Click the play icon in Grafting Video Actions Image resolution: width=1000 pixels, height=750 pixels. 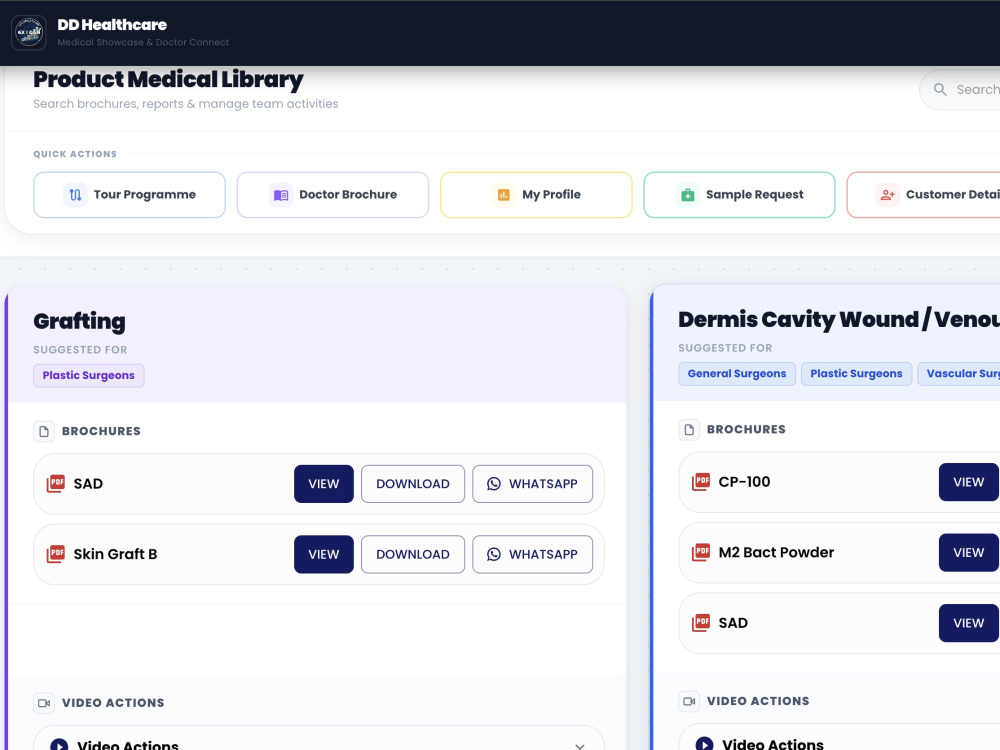[59, 745]
